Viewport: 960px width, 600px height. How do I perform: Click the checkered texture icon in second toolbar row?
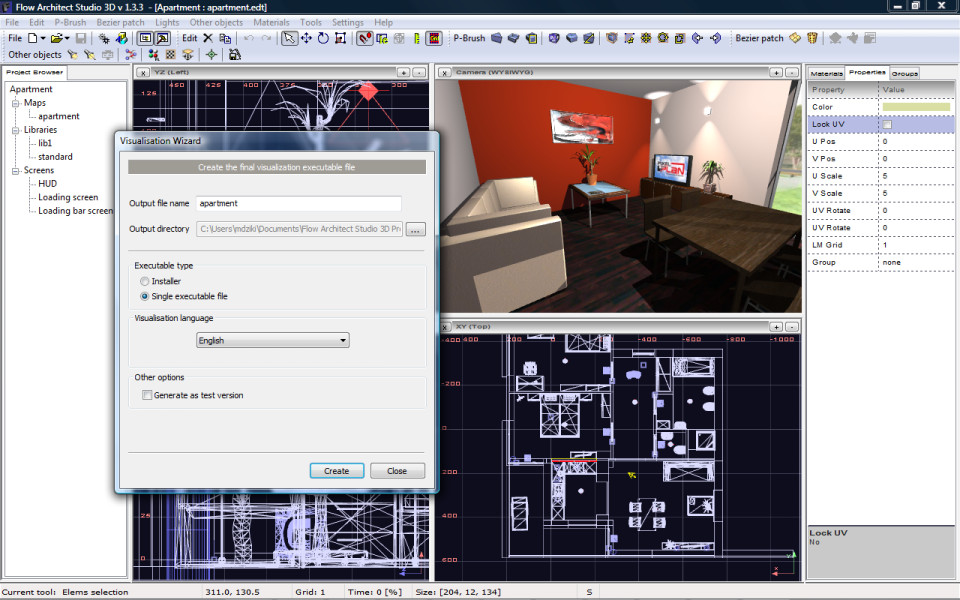click(x=171, y=54)
